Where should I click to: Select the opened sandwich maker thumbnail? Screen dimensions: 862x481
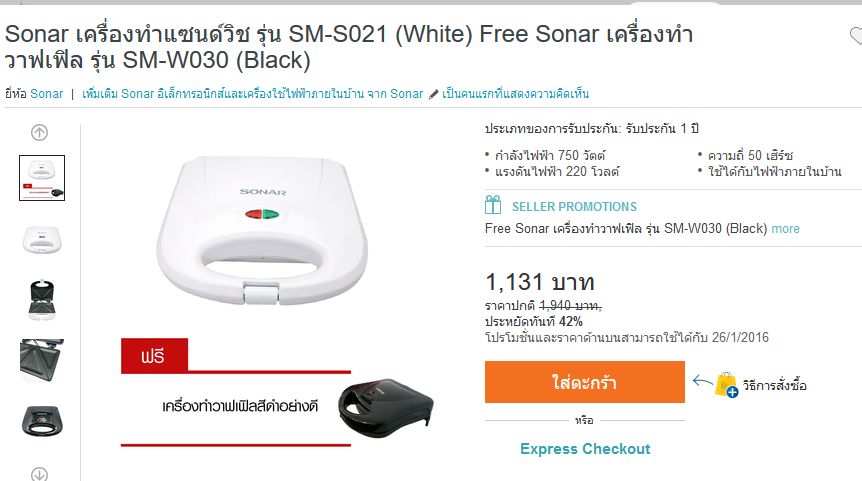coord(42,300)
